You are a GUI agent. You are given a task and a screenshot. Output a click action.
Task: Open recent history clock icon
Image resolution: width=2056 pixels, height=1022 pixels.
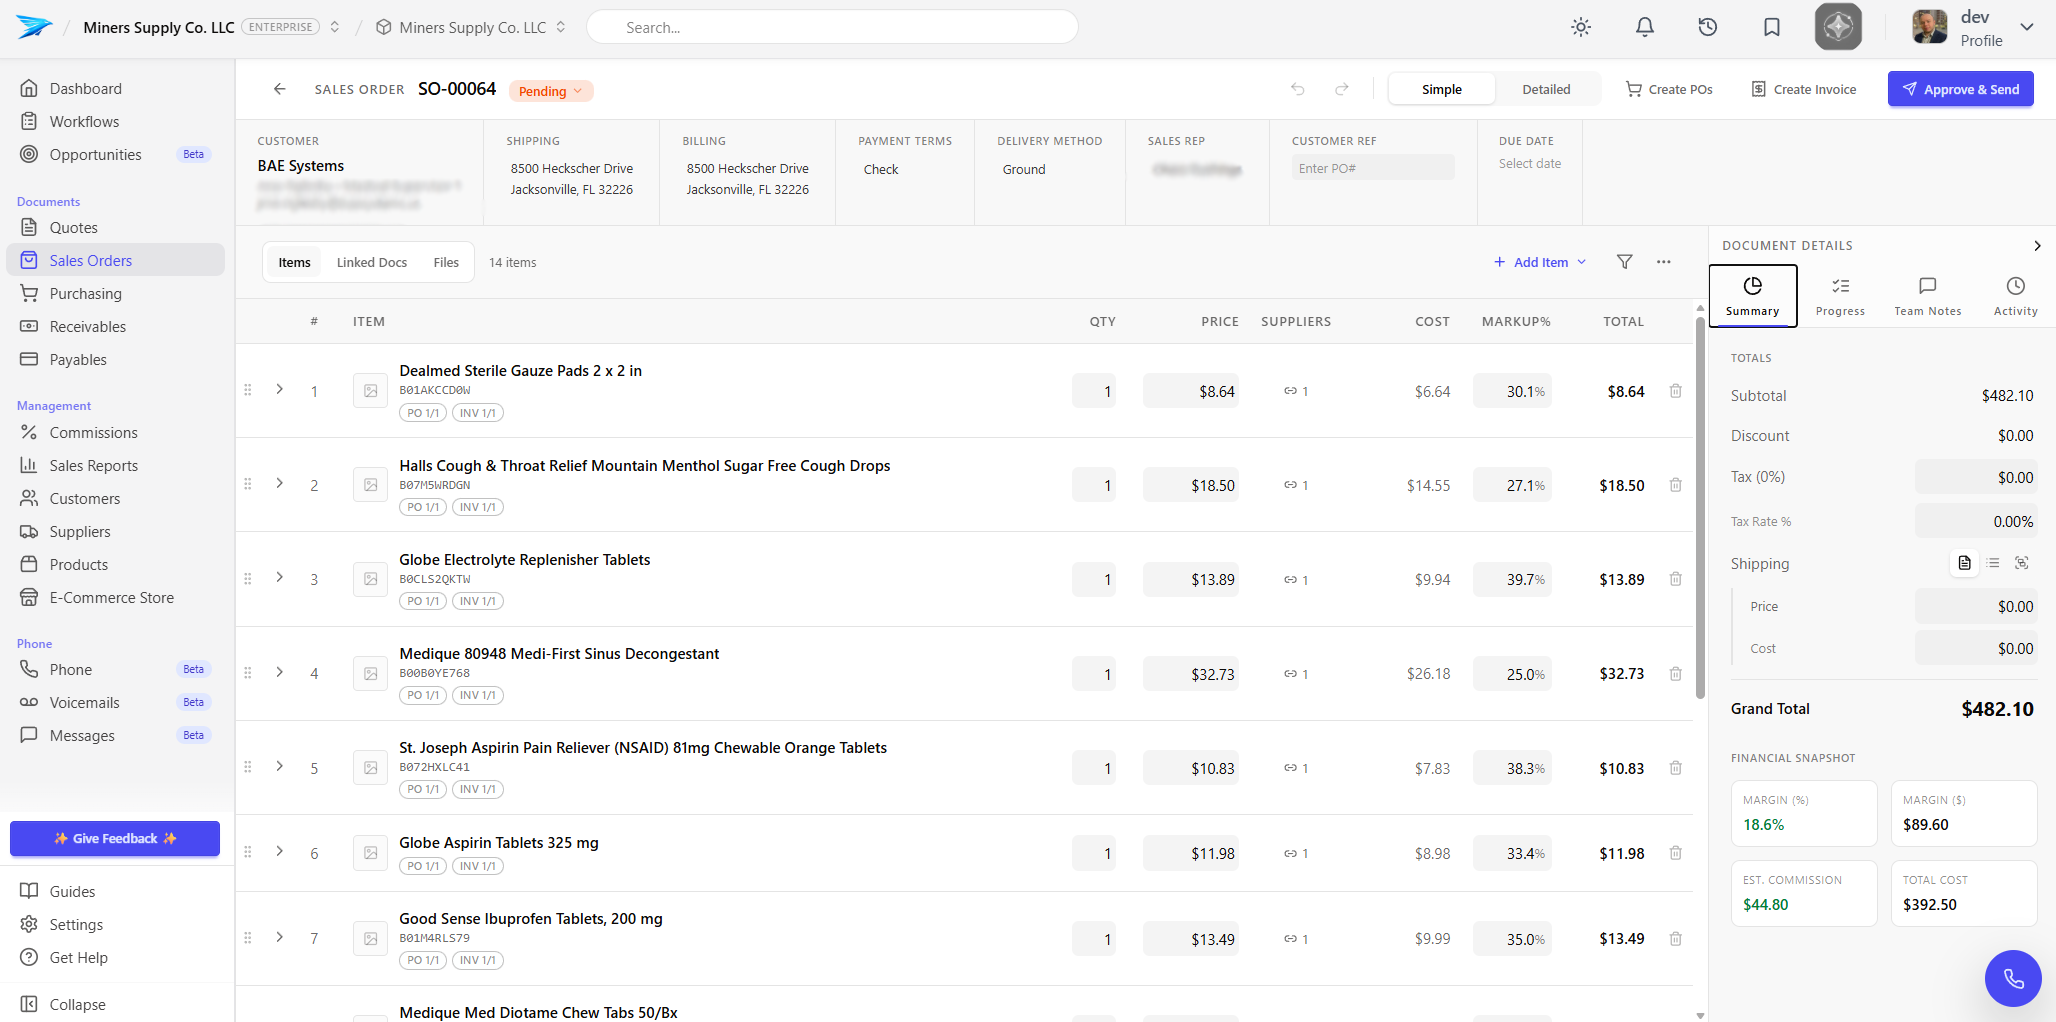tap(1708, 27)
